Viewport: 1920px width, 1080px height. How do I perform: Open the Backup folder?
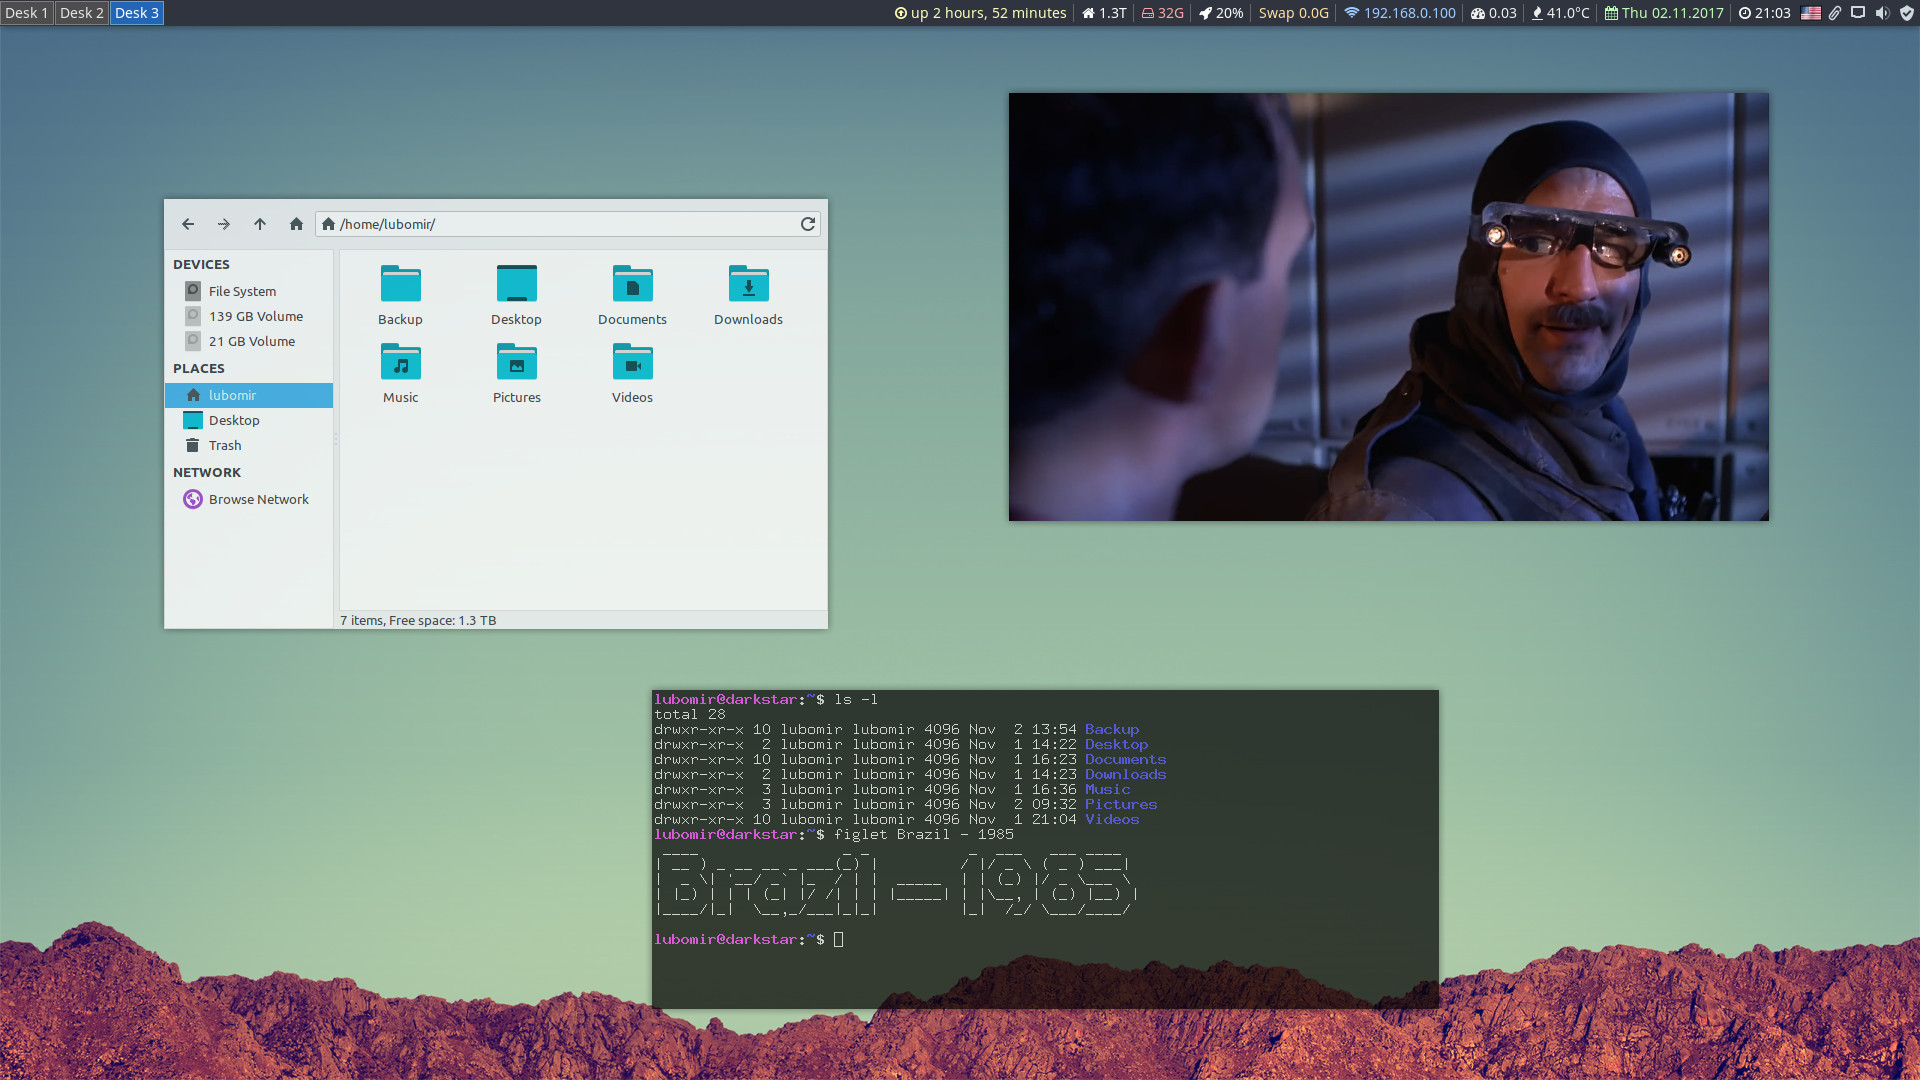[x=400, y=285]
